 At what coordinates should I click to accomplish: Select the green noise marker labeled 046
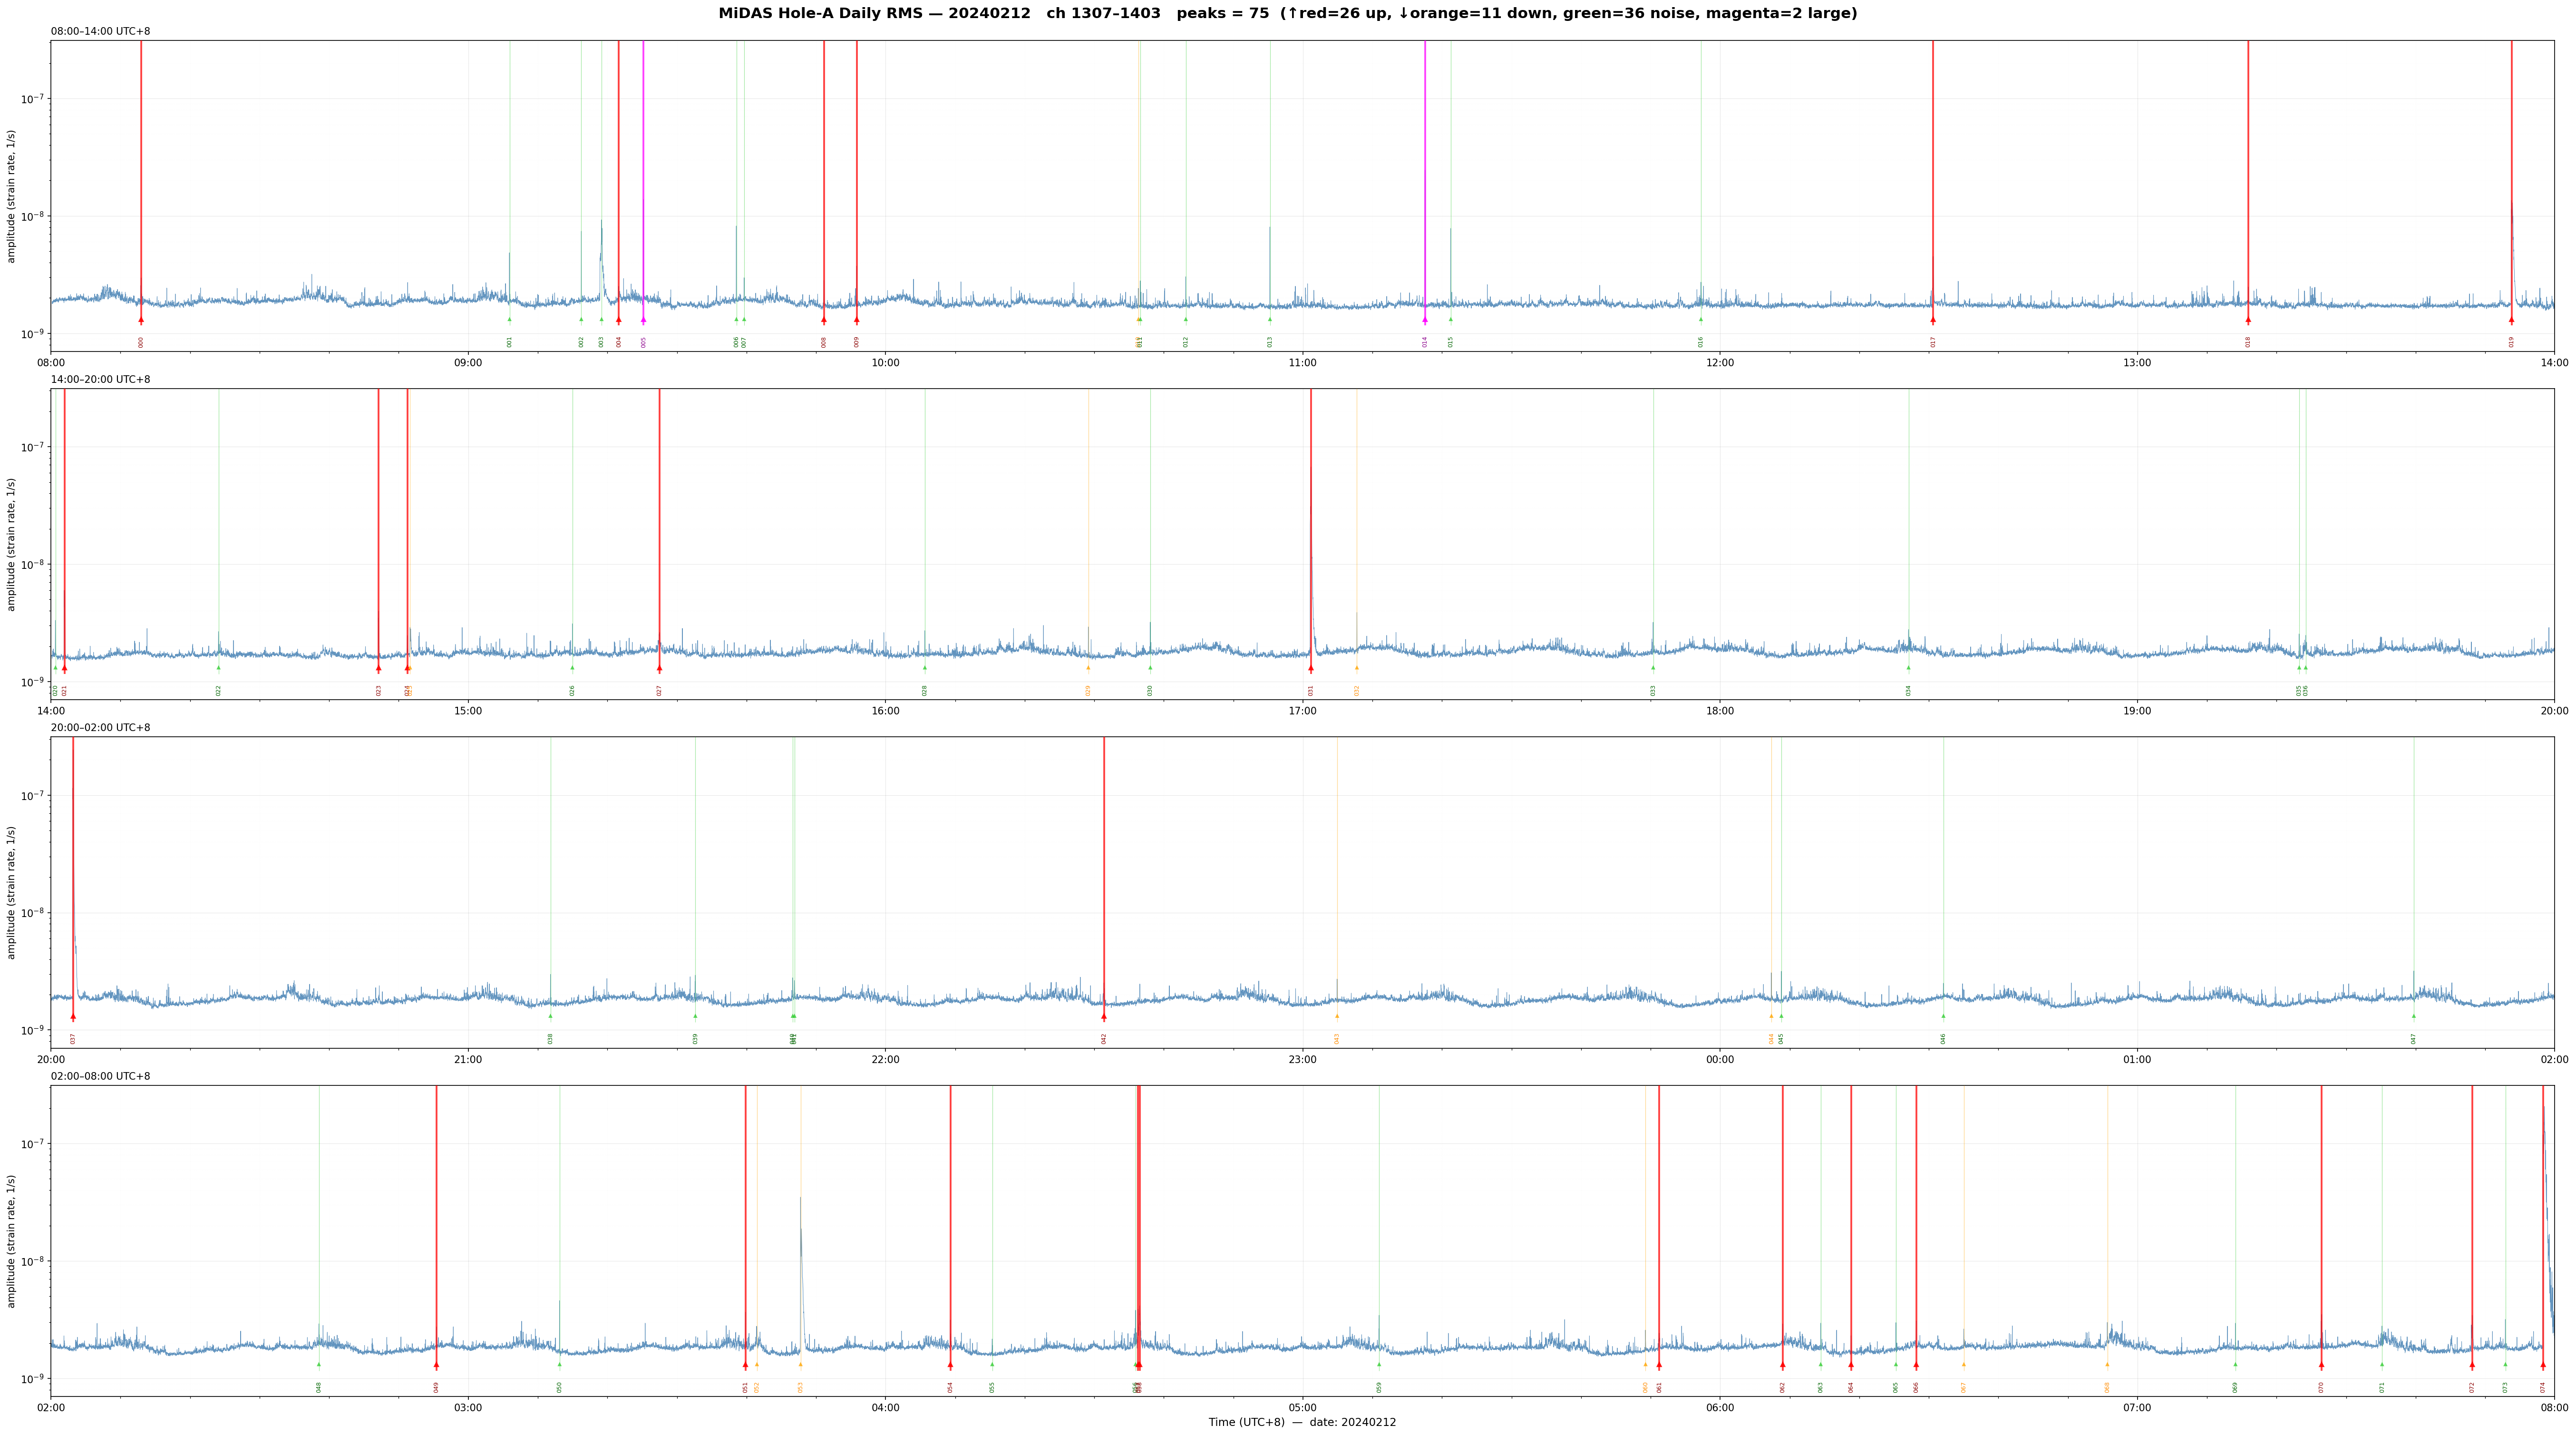1943,1017
